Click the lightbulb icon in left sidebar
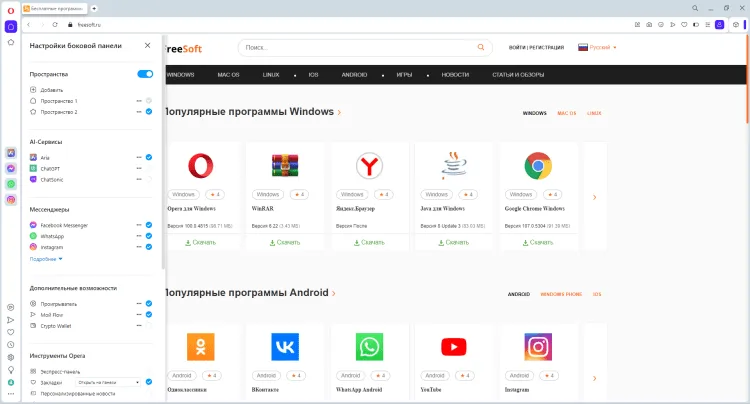 pyautogui.click(x=11, y=370)
